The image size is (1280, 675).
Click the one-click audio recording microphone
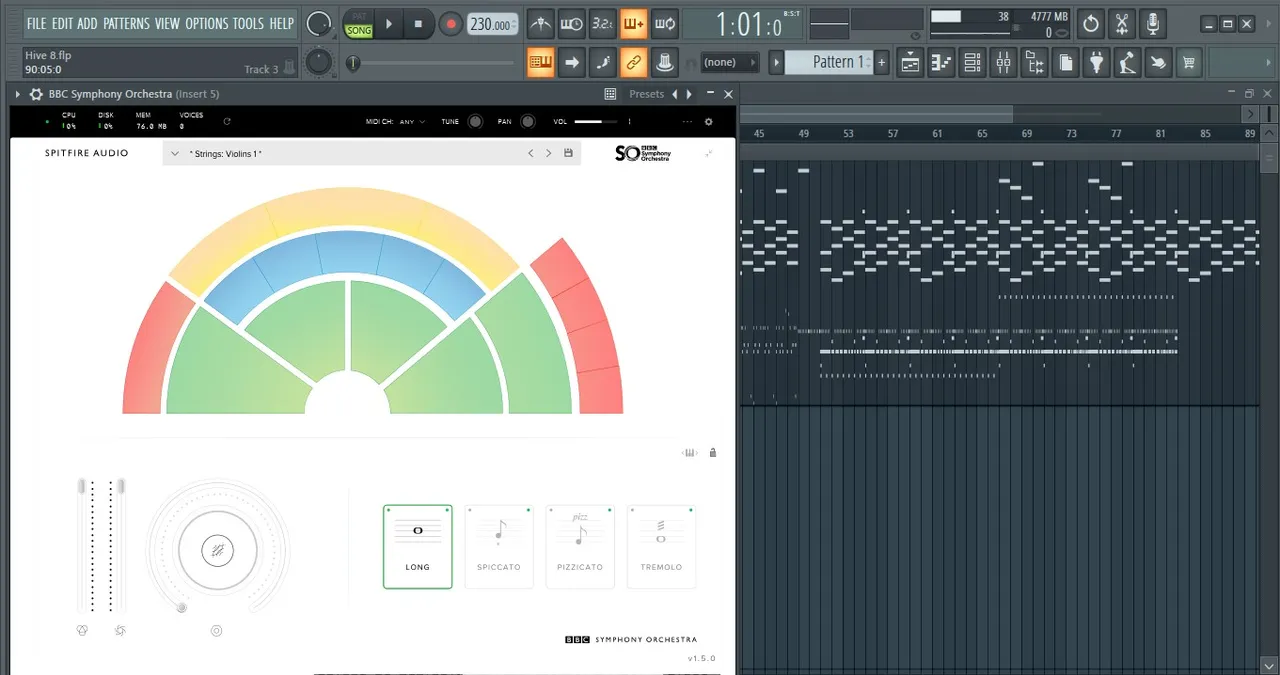1153,23
